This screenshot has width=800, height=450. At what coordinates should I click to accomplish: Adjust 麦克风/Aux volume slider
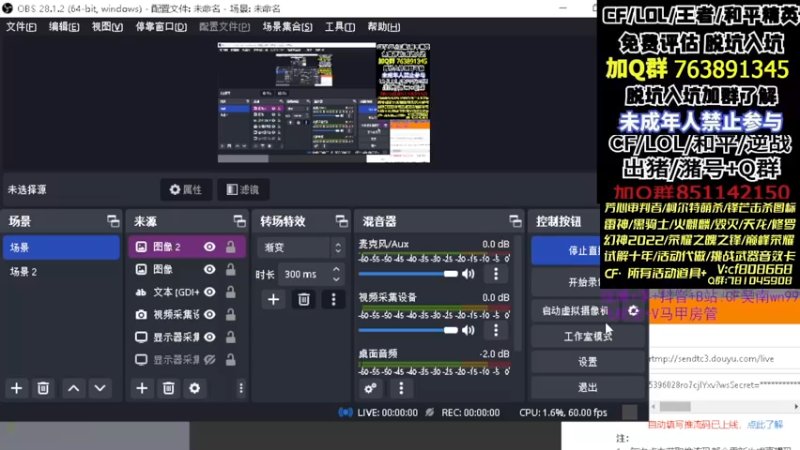click(408, 274)
